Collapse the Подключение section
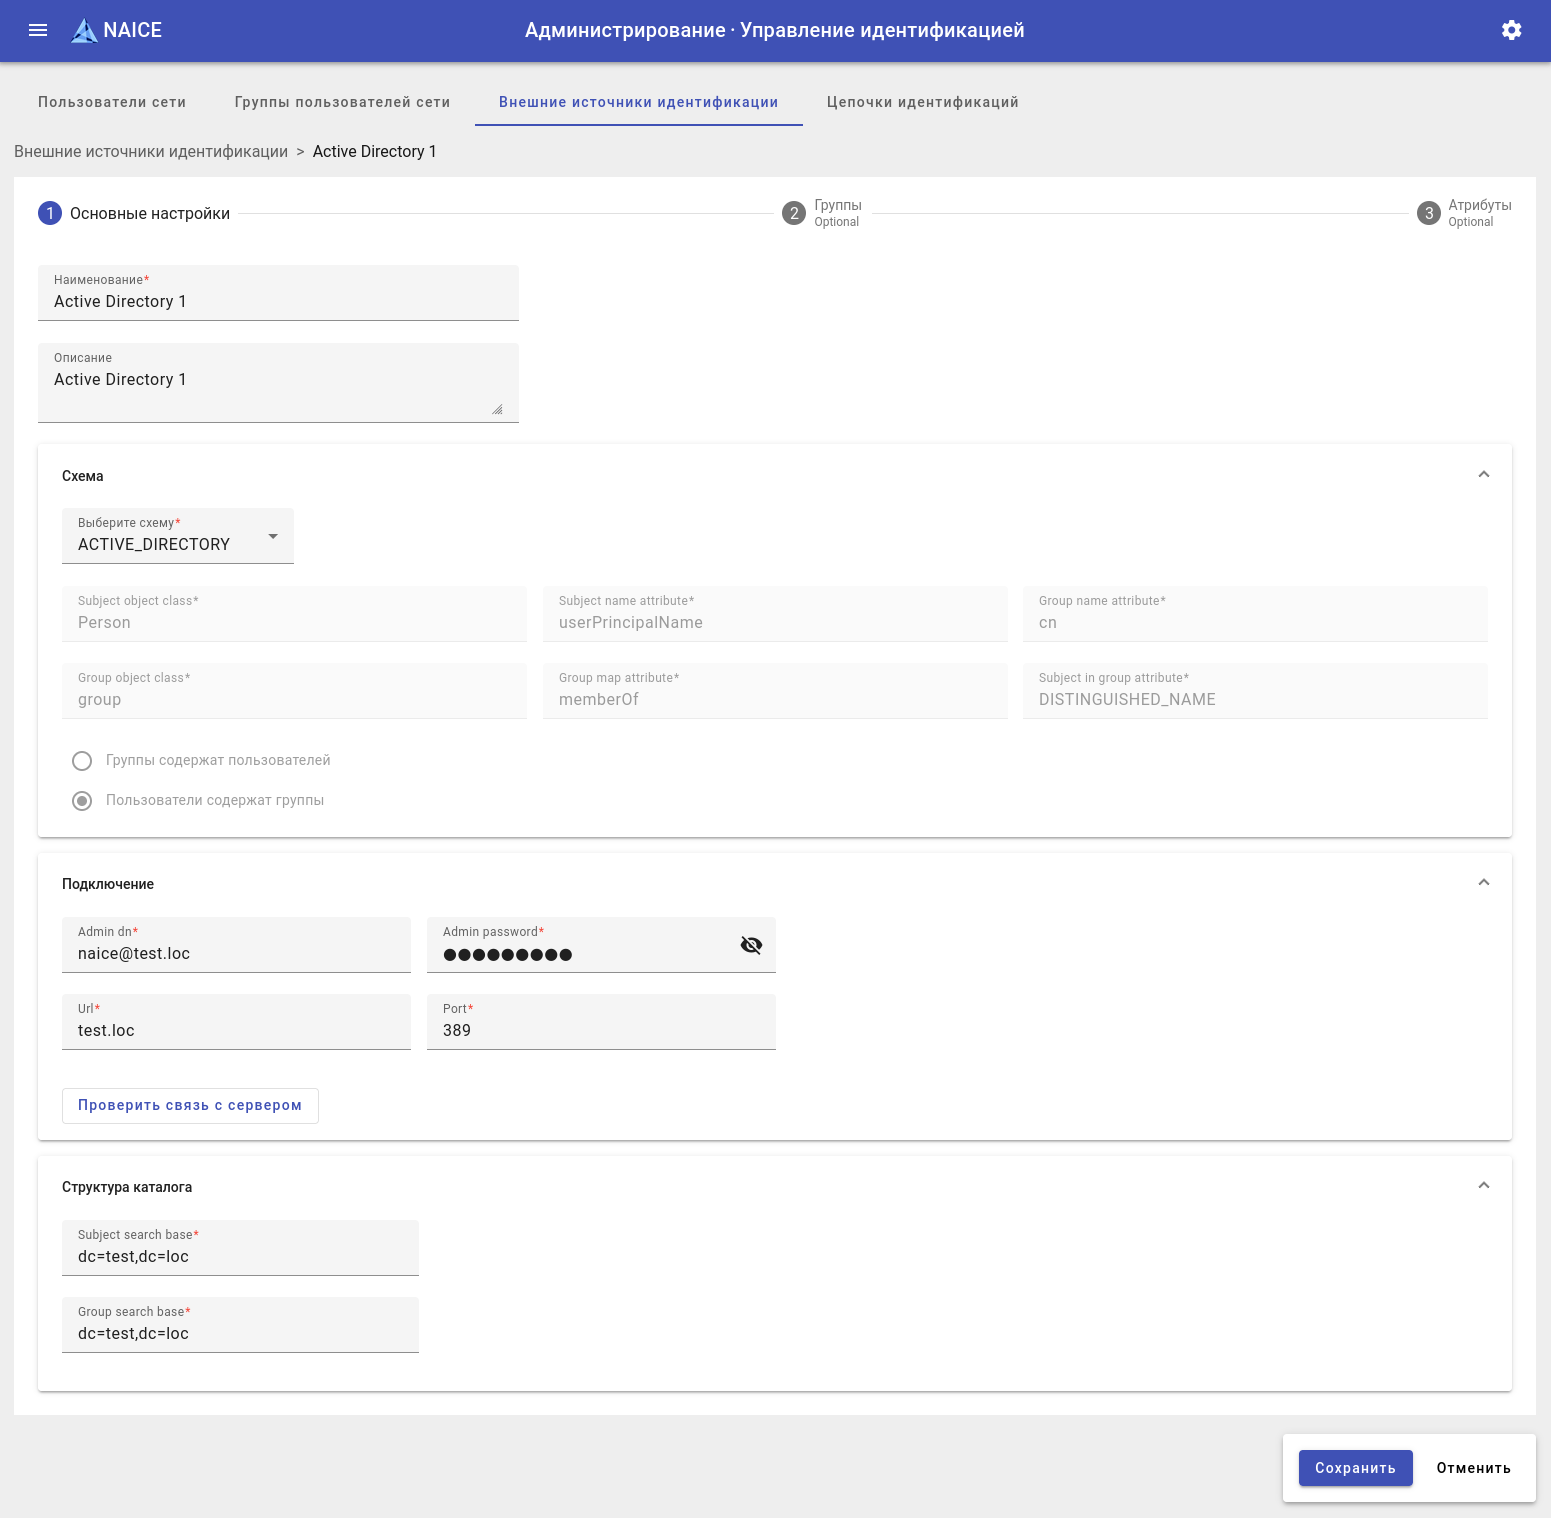The height and width of the screenshot is (1518, 1551). click(x=1483, y=883)
